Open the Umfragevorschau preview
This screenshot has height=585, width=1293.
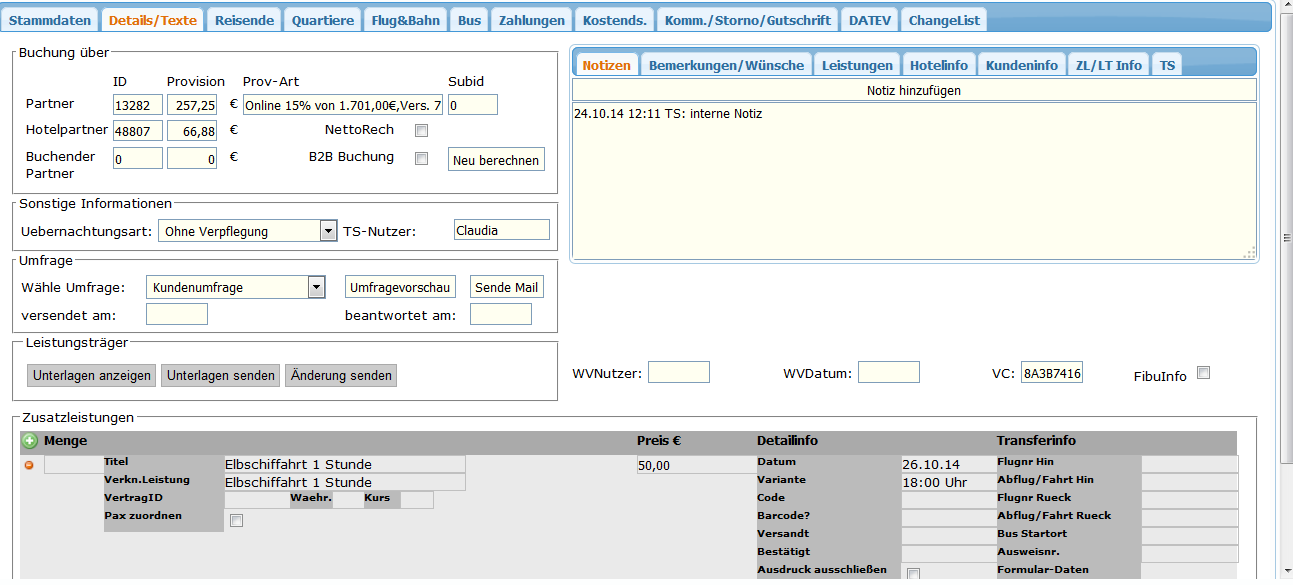(400, 287)
